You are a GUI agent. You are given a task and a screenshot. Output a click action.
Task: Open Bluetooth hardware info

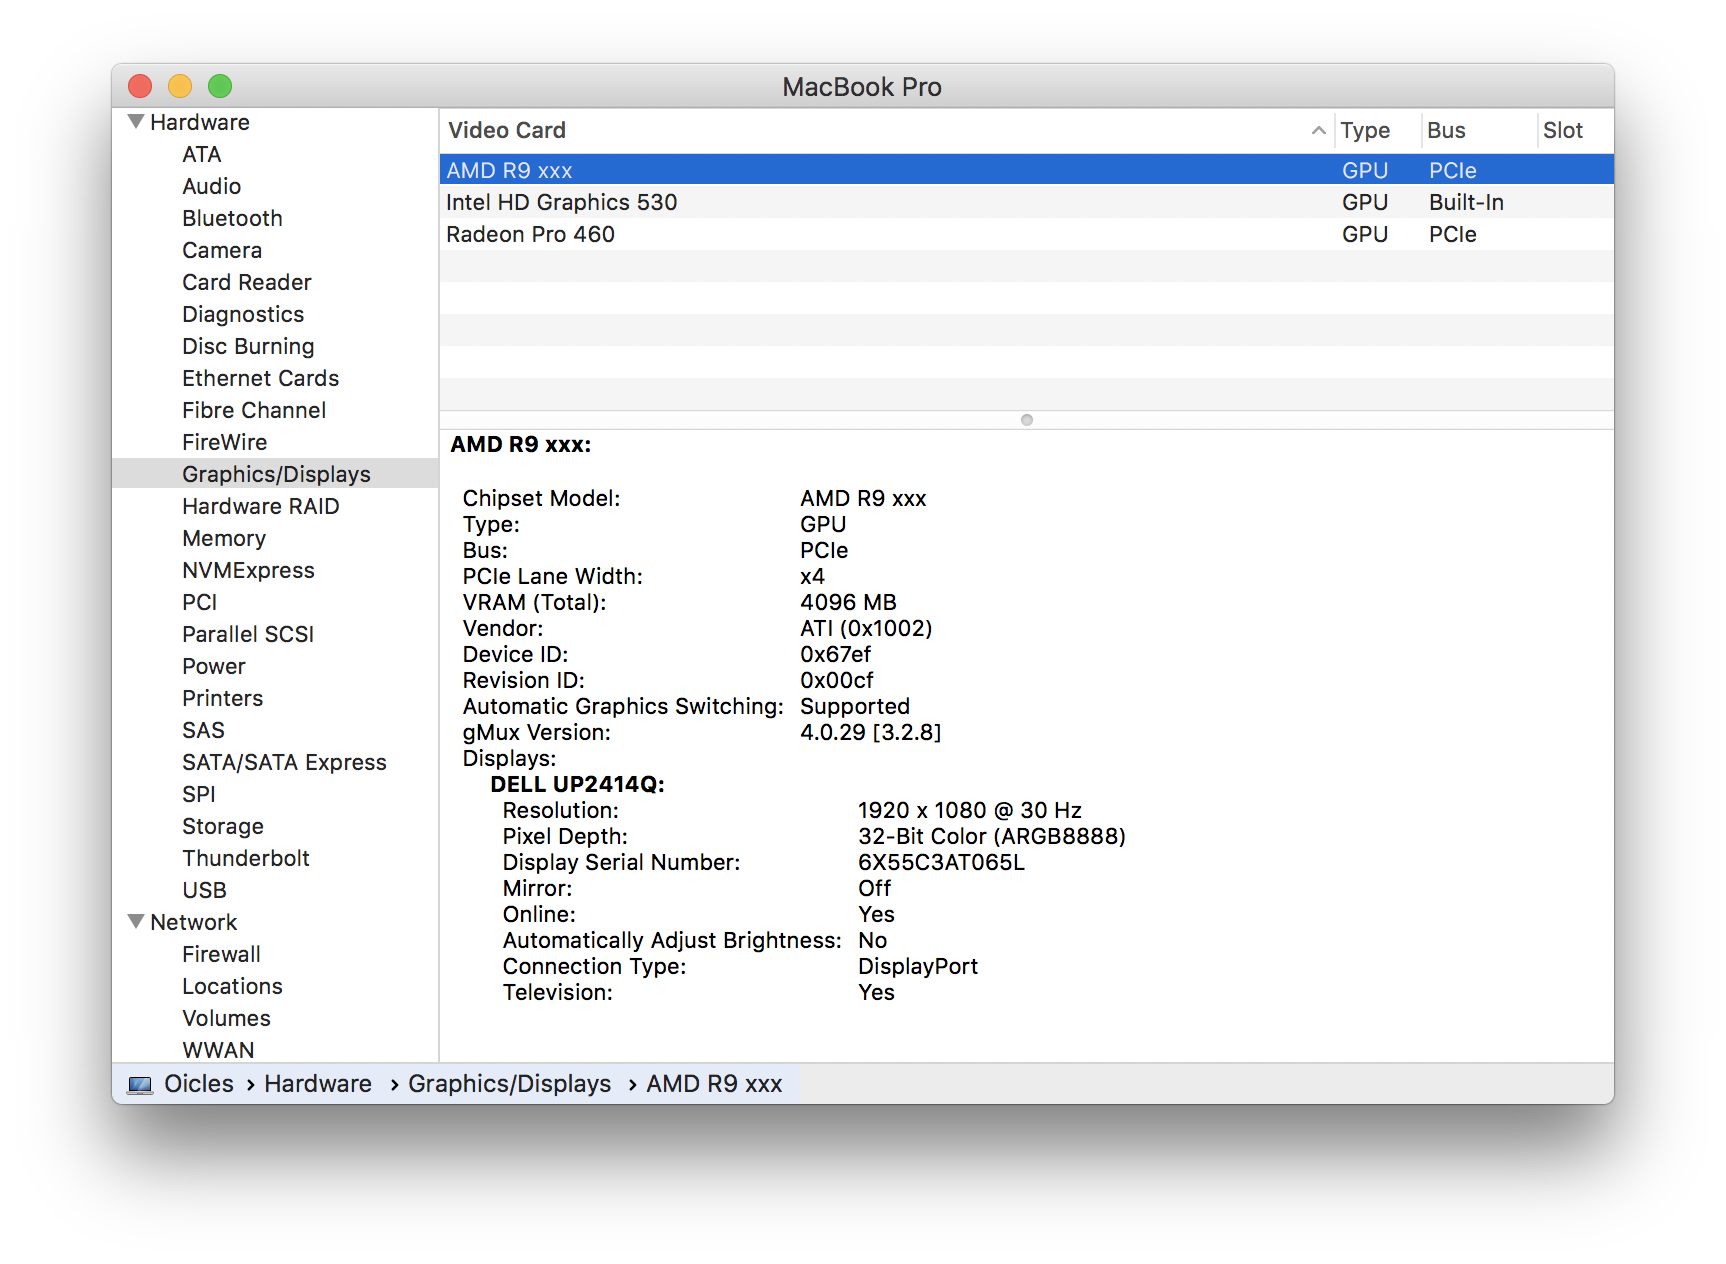pyautogui.click(x=232, y=218)
